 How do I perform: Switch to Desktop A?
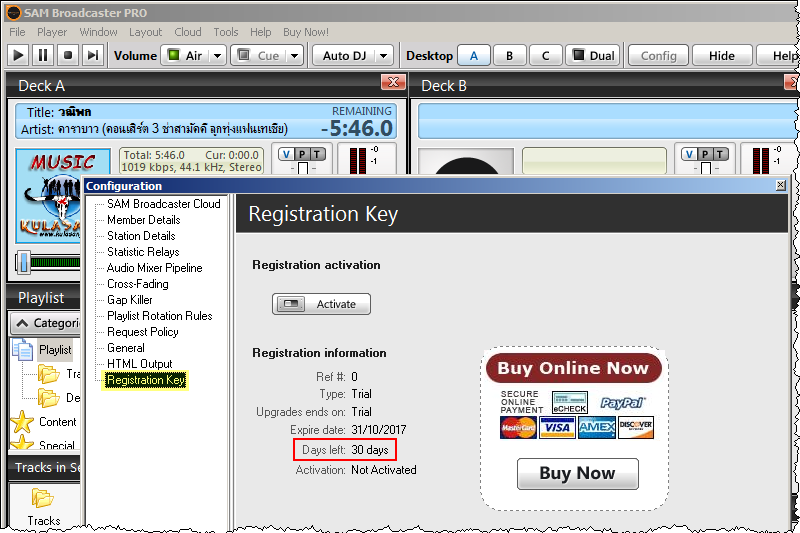point(474,55)
